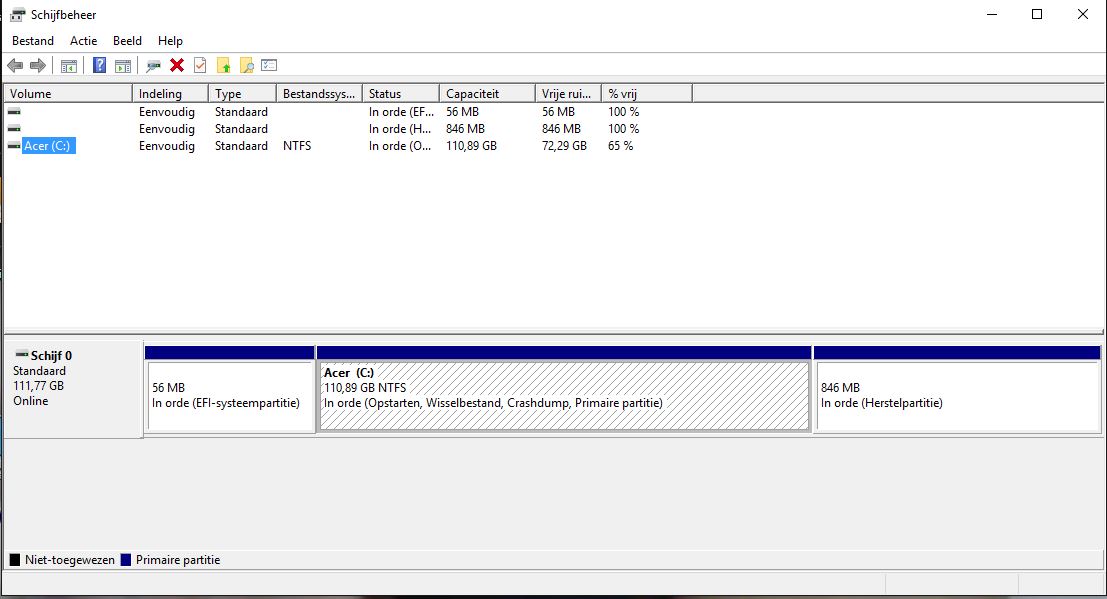
Task: Click the Online status under Schijf 0
Action: pos(31,401)
